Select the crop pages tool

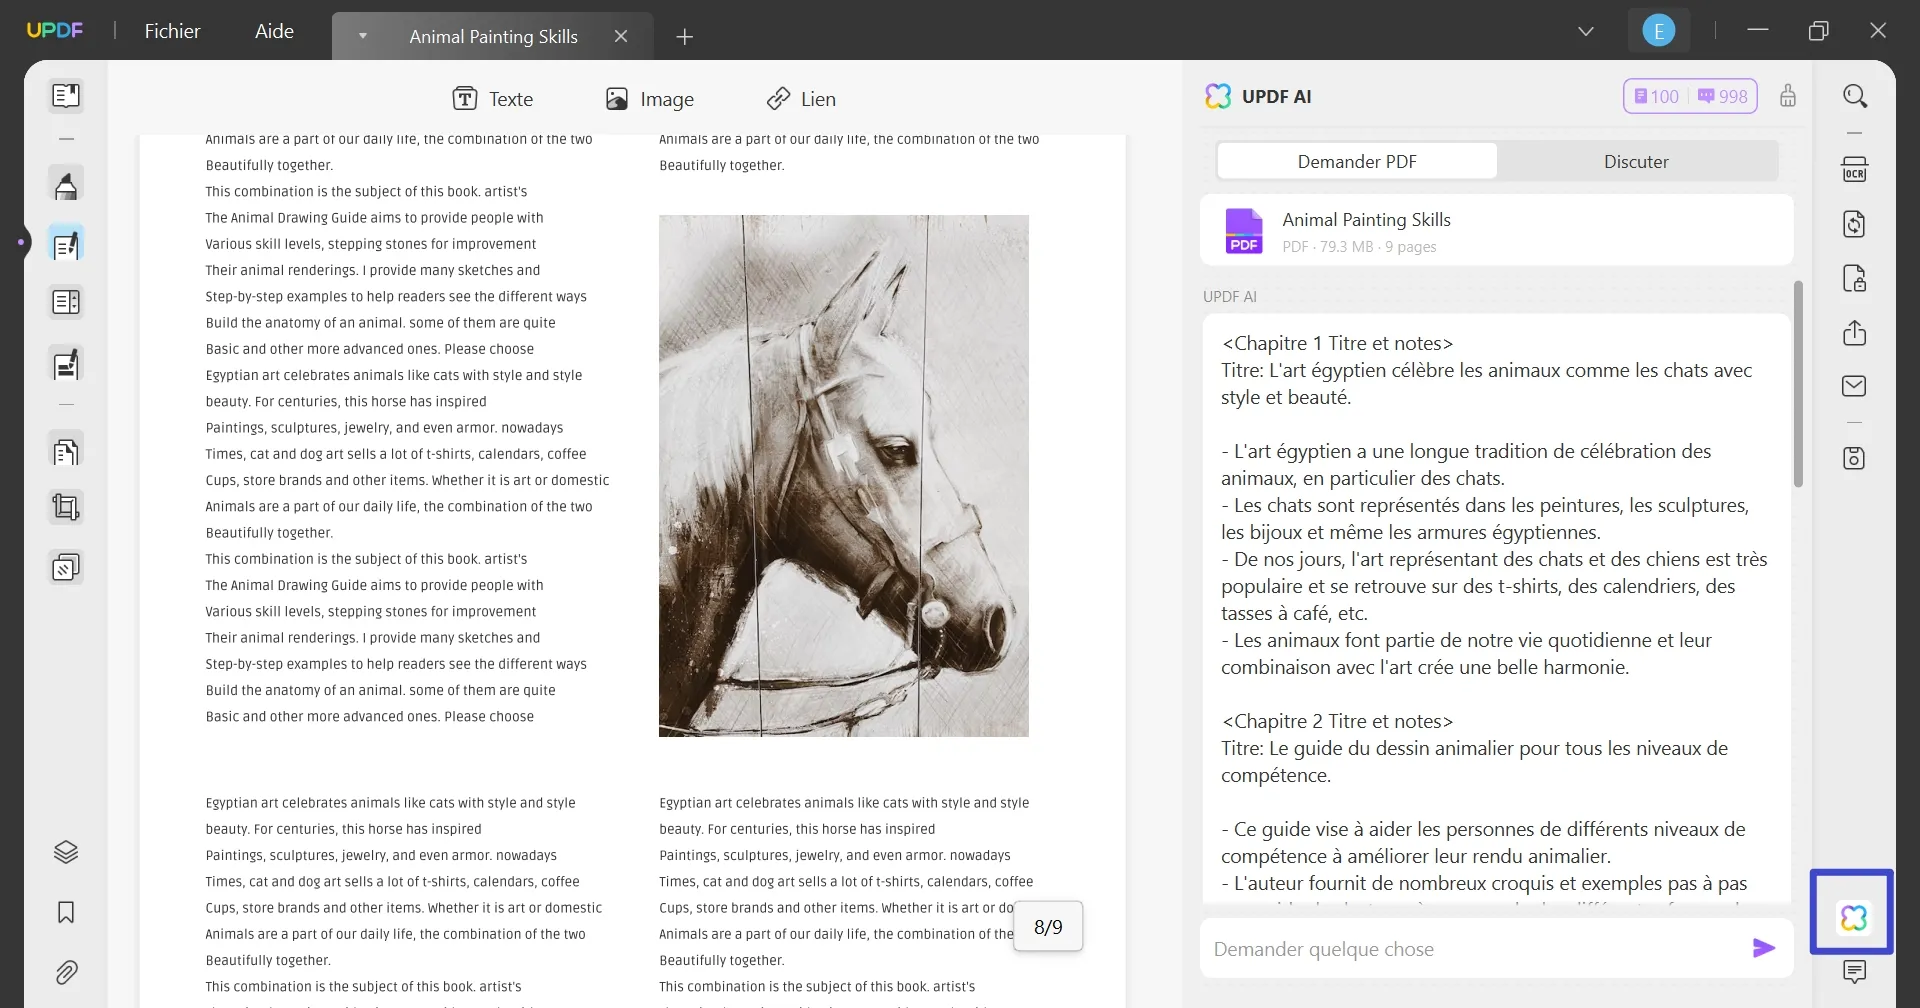click(66, 507)
